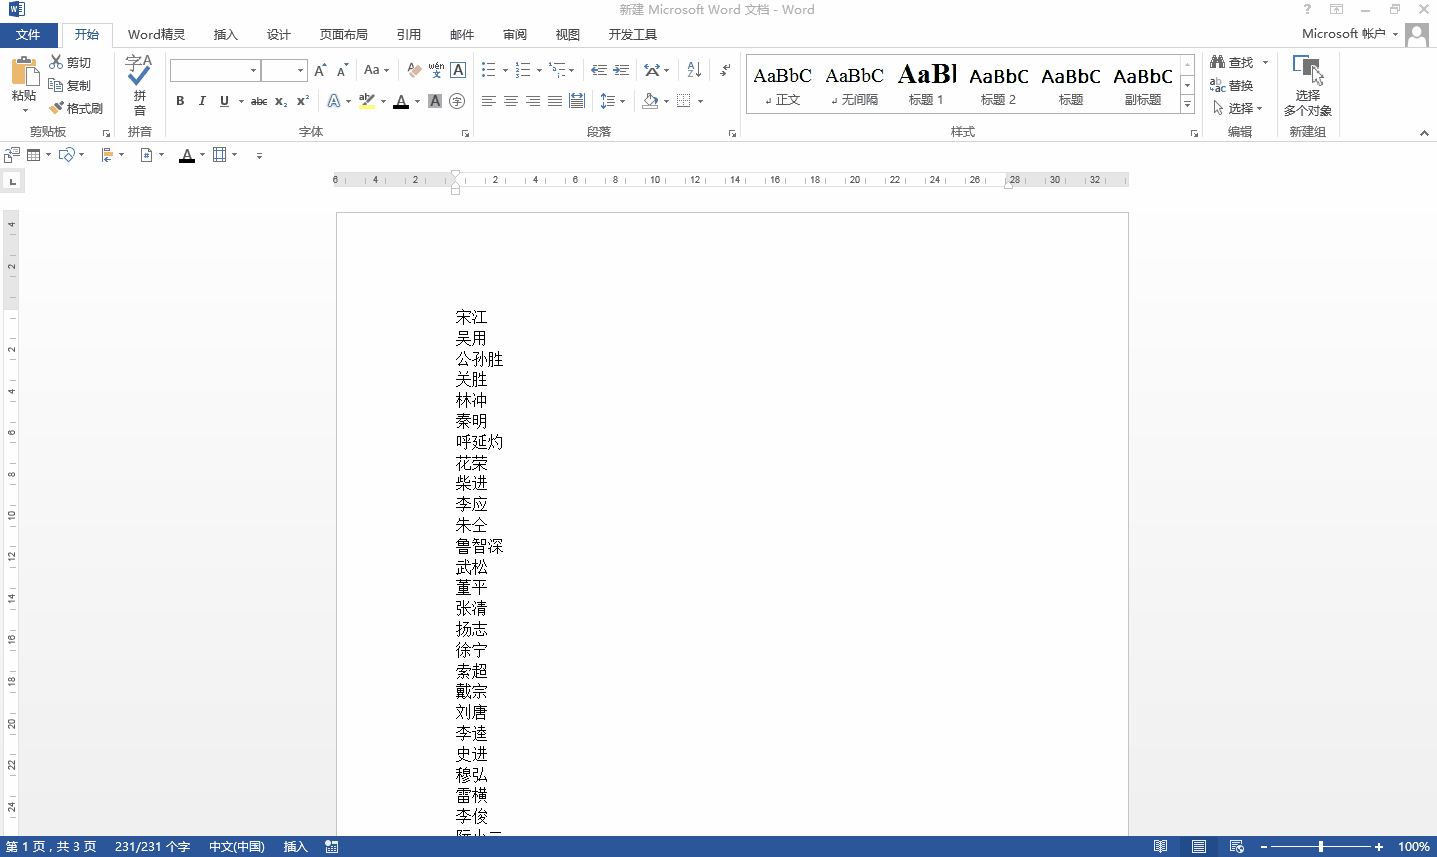Screen dimensions: 1437x857
Task: Toggle italic formatting
Action: 202,101
